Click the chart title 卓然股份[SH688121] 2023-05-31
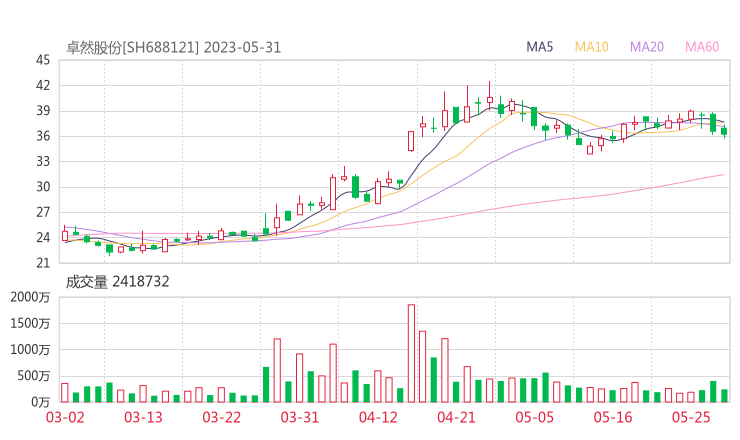Viewport: 740px width, 440px height. pyautogui.click(x=174, y=48)
